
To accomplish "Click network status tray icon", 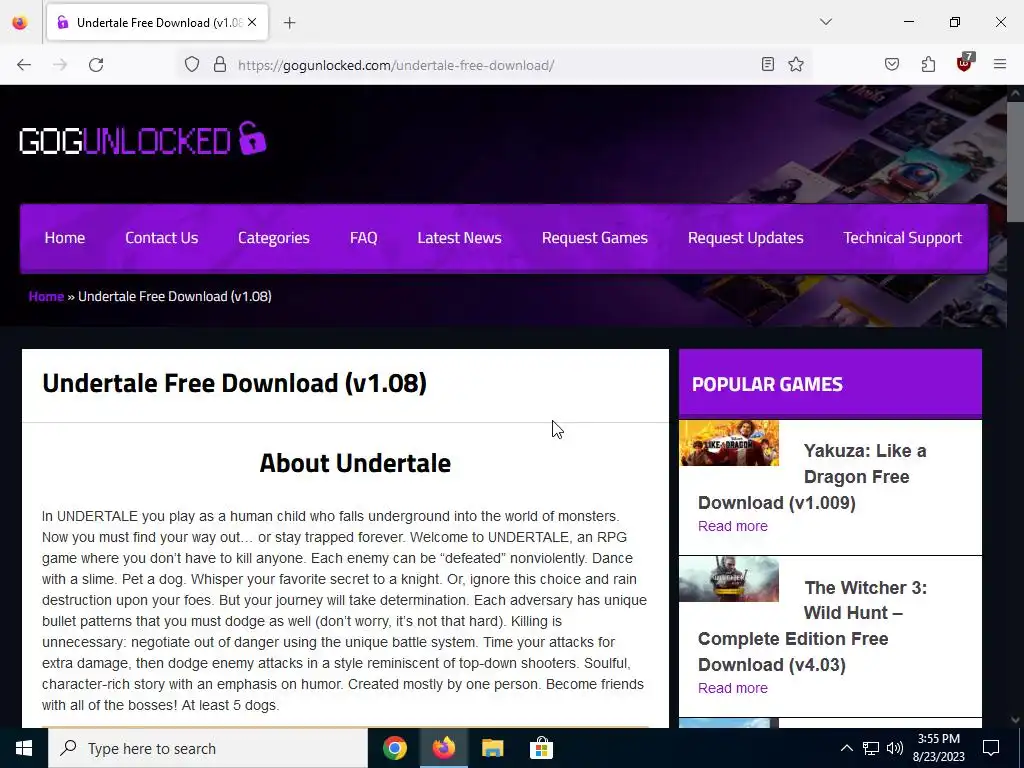I will pos(871,748).
